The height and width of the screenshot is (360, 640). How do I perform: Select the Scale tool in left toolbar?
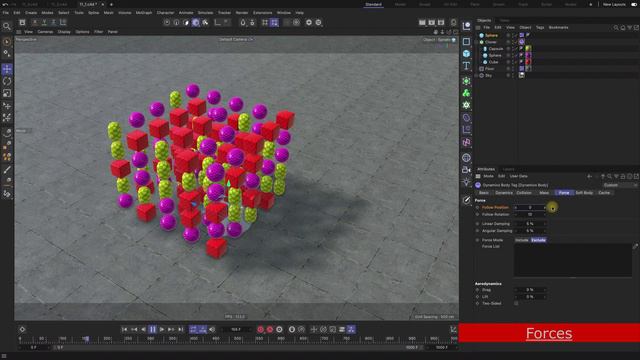point(7,93)
